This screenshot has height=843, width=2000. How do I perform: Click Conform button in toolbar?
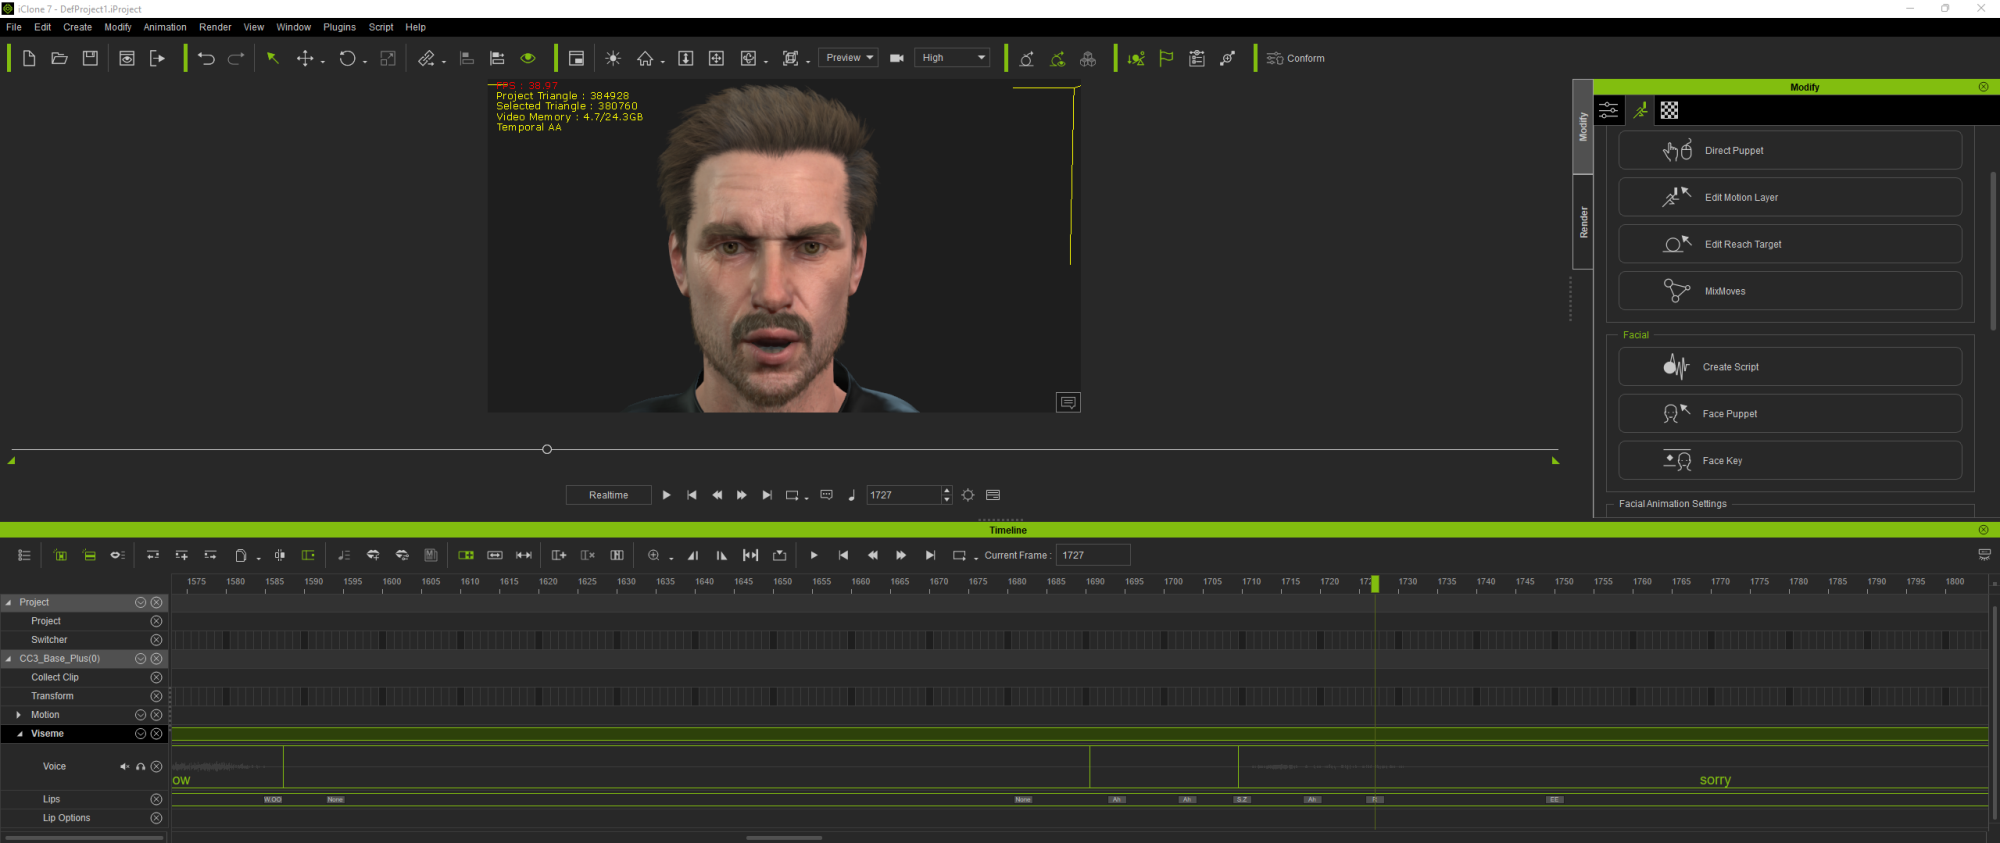point(1296,58)
